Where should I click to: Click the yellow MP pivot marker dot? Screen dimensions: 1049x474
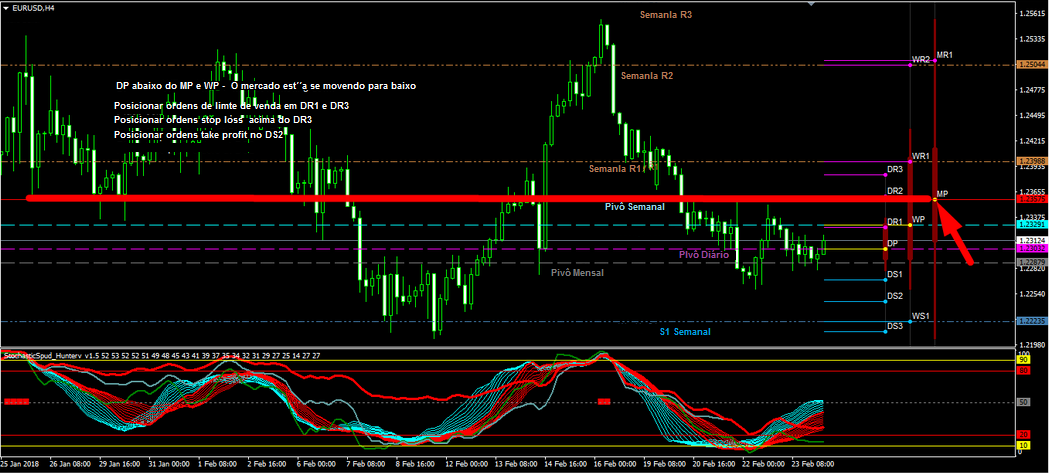pyautogui.click(x=934, y=200)
